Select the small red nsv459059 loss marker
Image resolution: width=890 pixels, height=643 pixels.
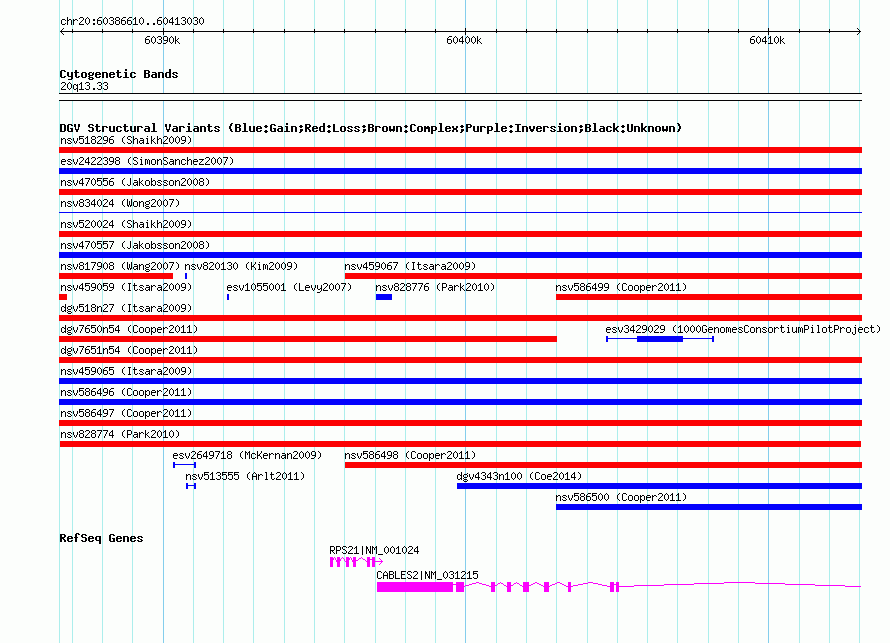tap(63, 297)
